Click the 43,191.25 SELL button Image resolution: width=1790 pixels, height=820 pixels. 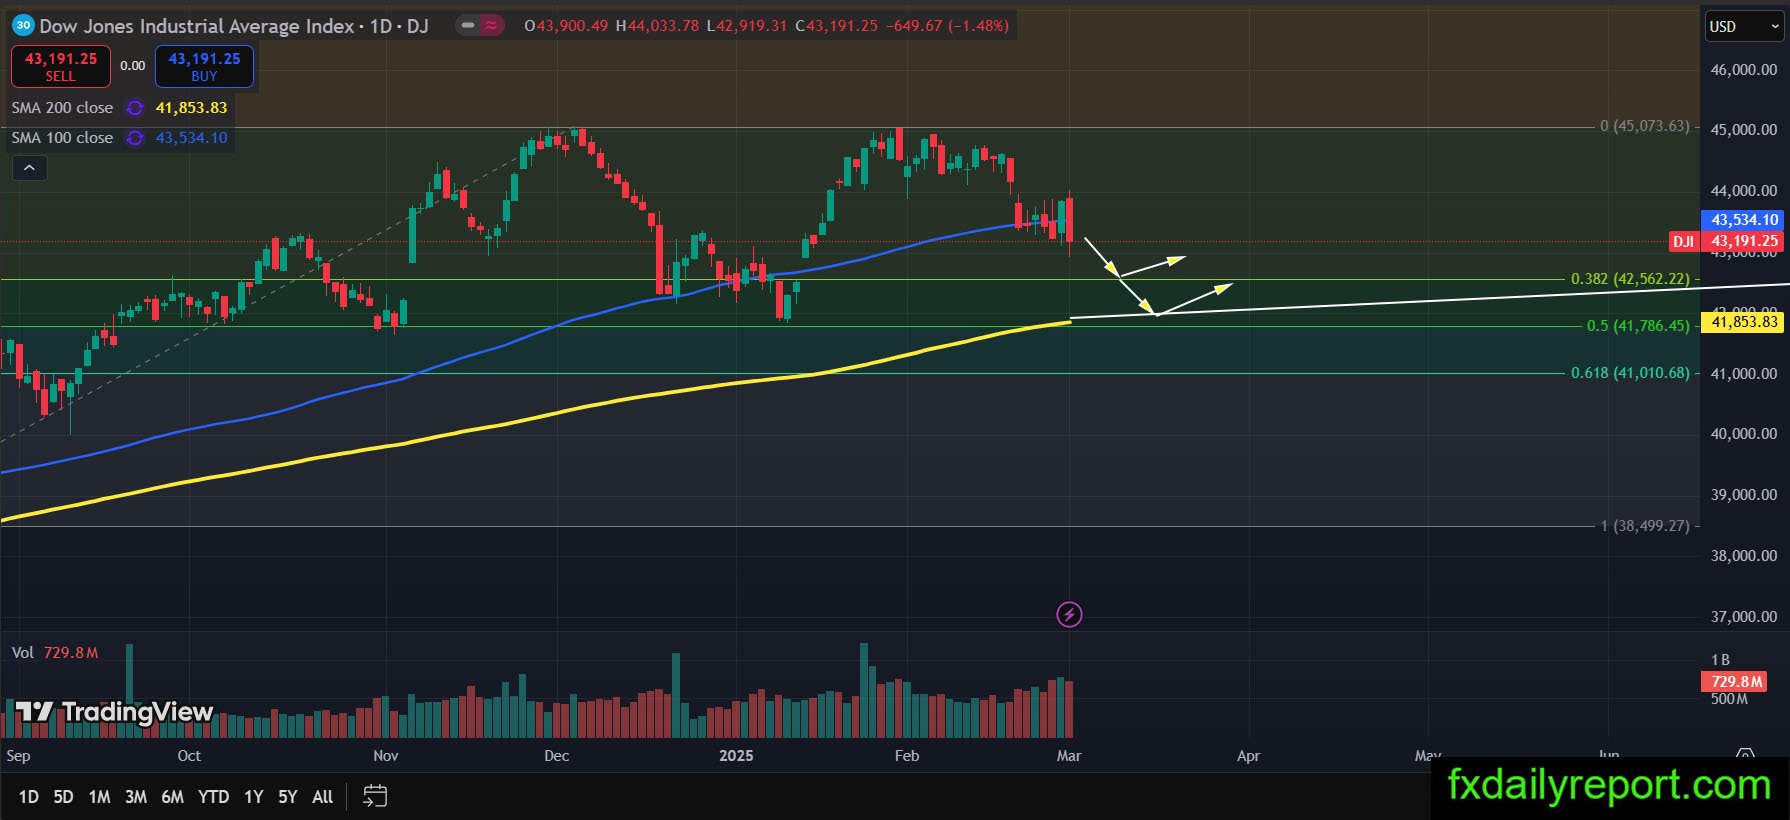click(x=61, y=67)
